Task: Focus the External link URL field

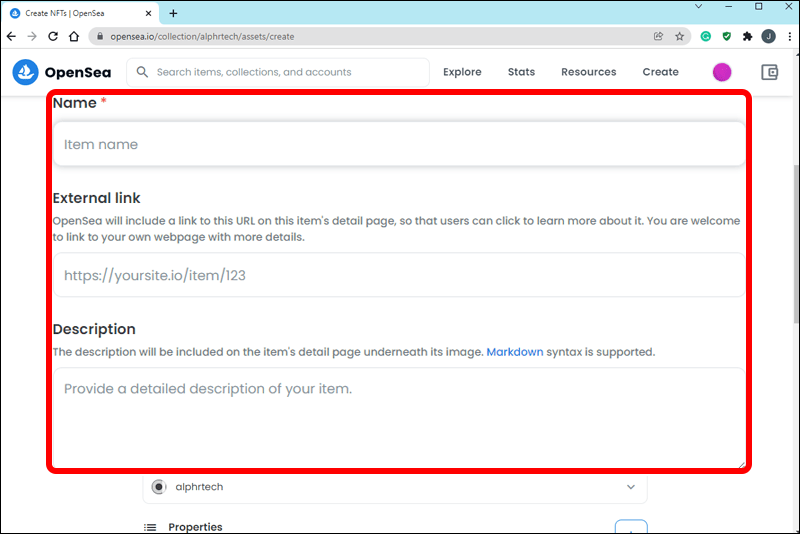Action: (x=398, y=275)
